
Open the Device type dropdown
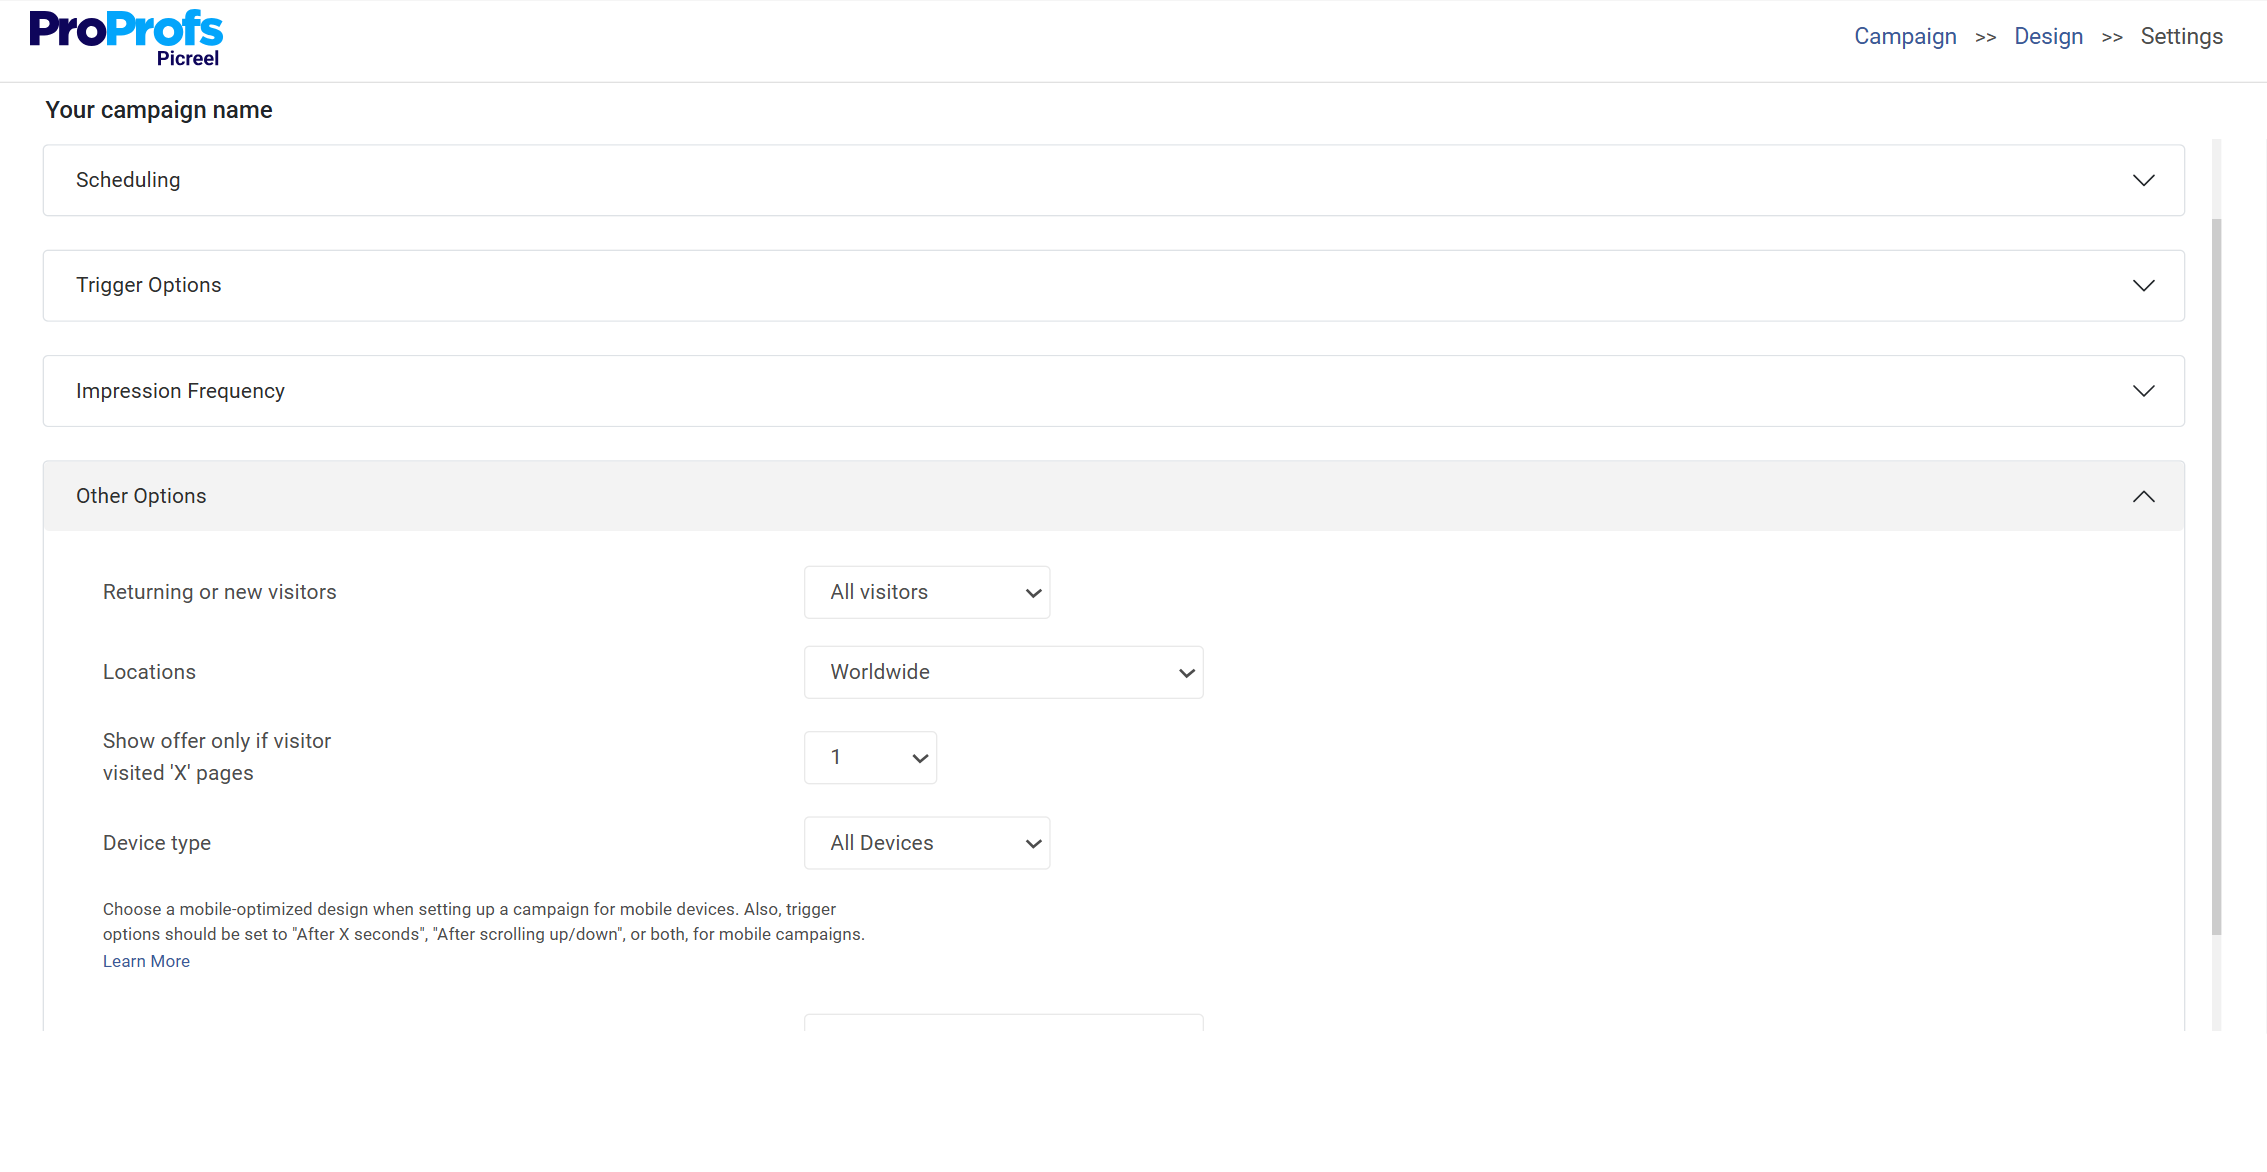[x=926, y=842]
